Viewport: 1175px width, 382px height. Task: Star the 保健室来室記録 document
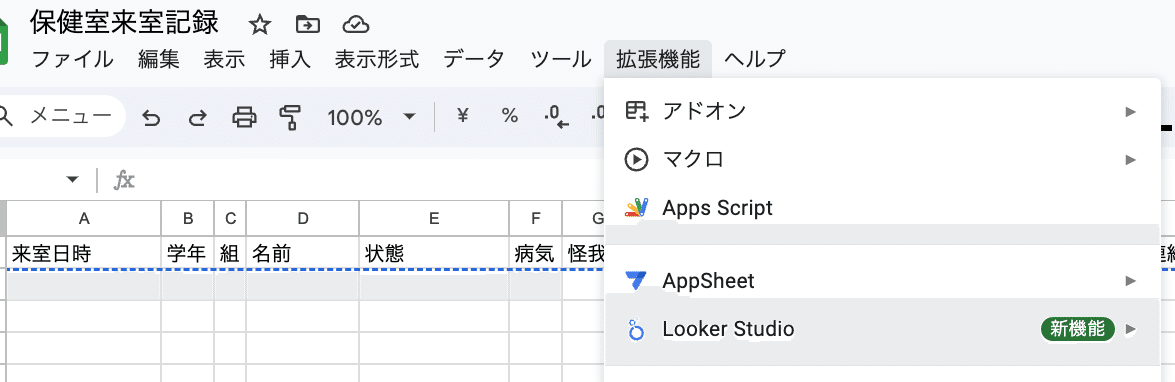coord(259,25)
